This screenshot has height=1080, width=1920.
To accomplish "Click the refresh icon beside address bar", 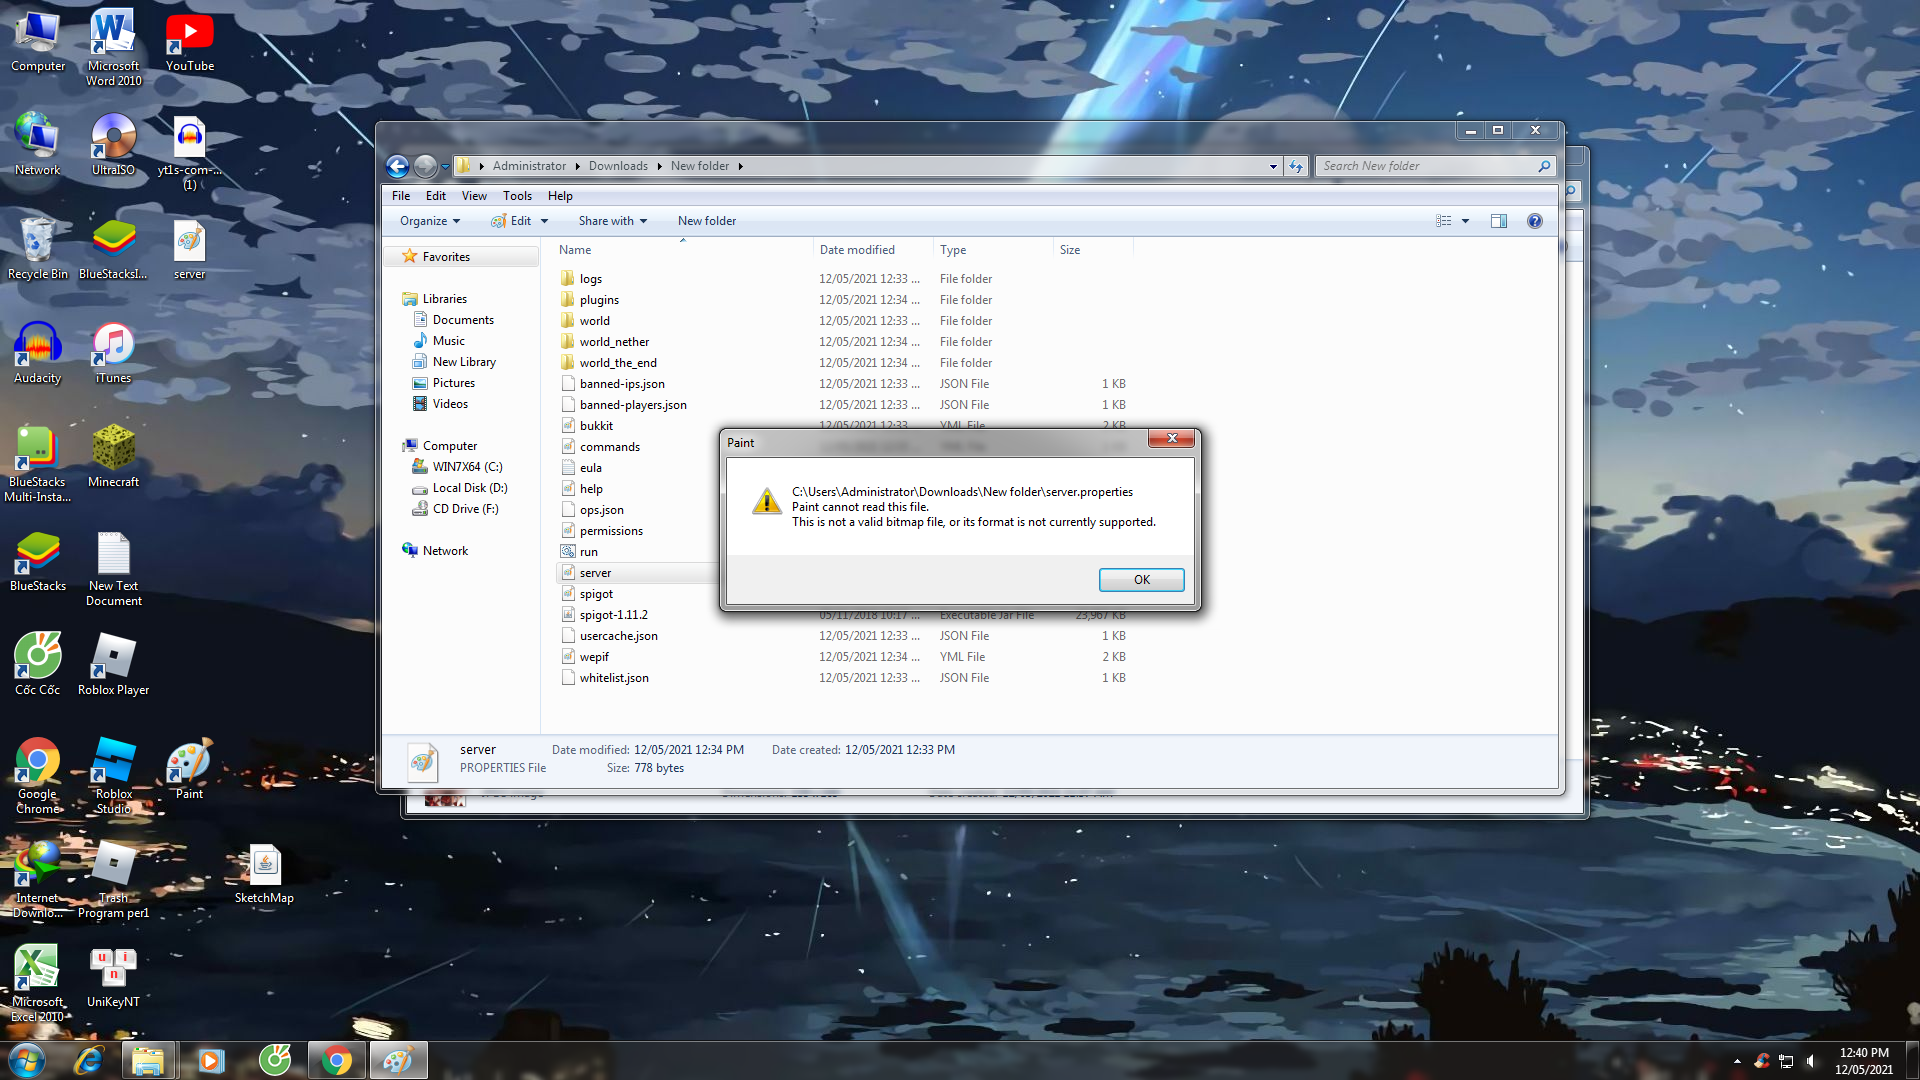I will [x=1296, y=166].
